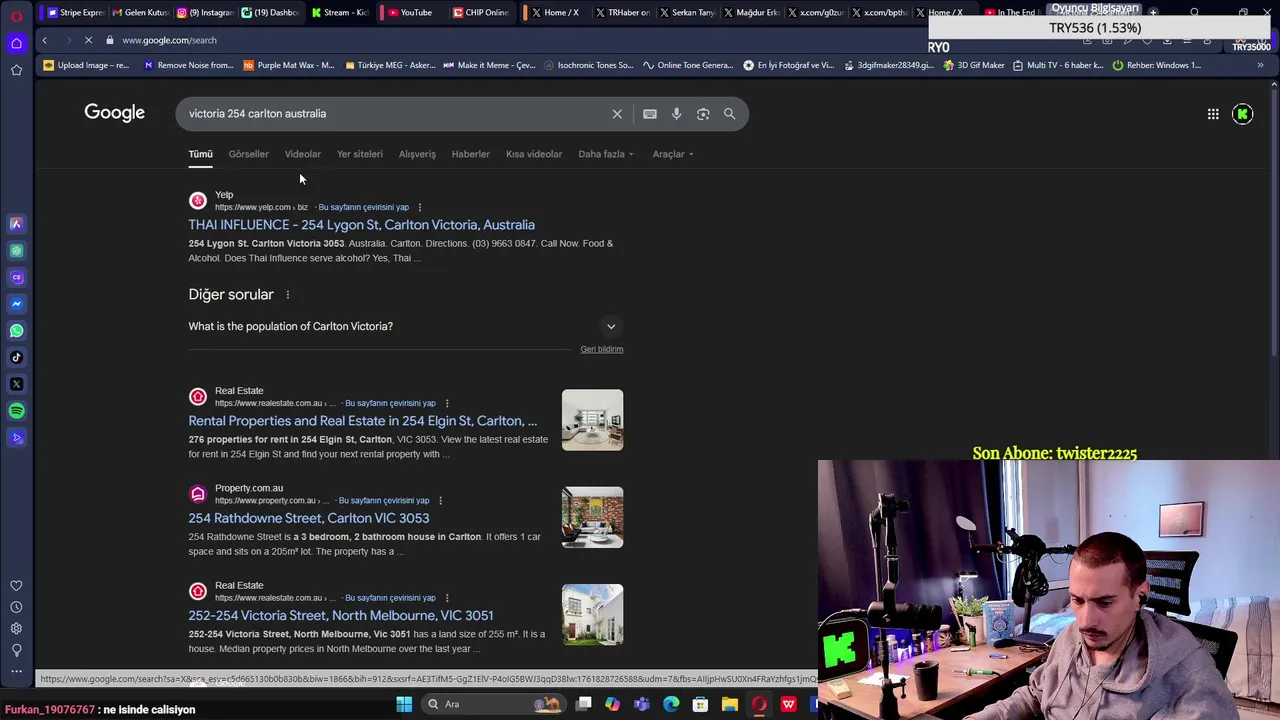
Task: Open settings gear in Opera sidebar
Action: click(x=16, y=628)
